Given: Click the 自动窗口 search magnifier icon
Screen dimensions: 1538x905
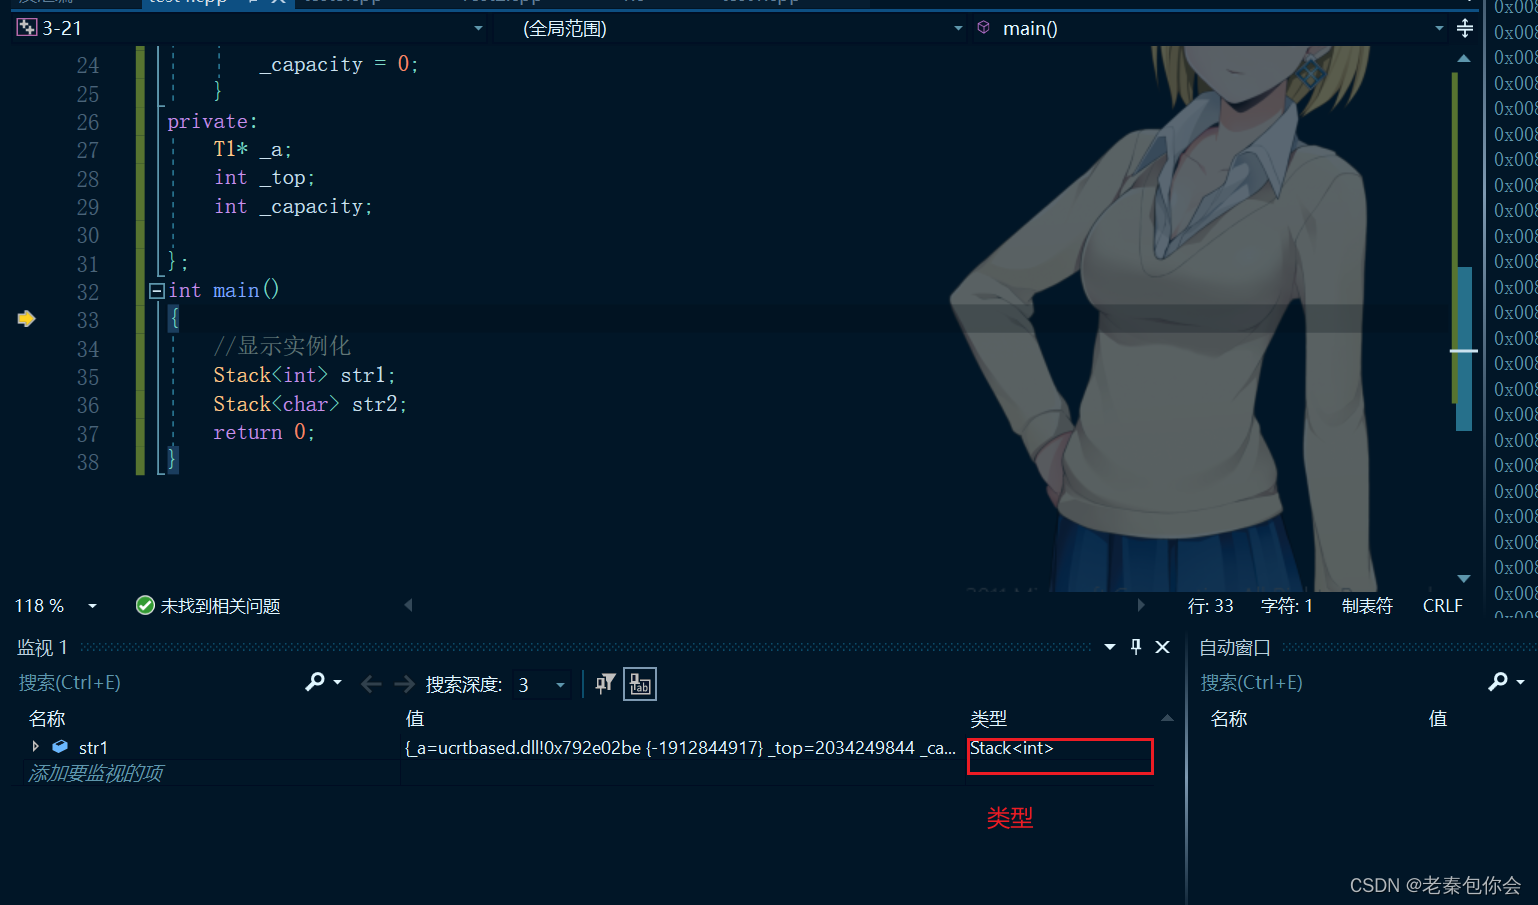Looking at the screenshot, I should [1498, 682].
